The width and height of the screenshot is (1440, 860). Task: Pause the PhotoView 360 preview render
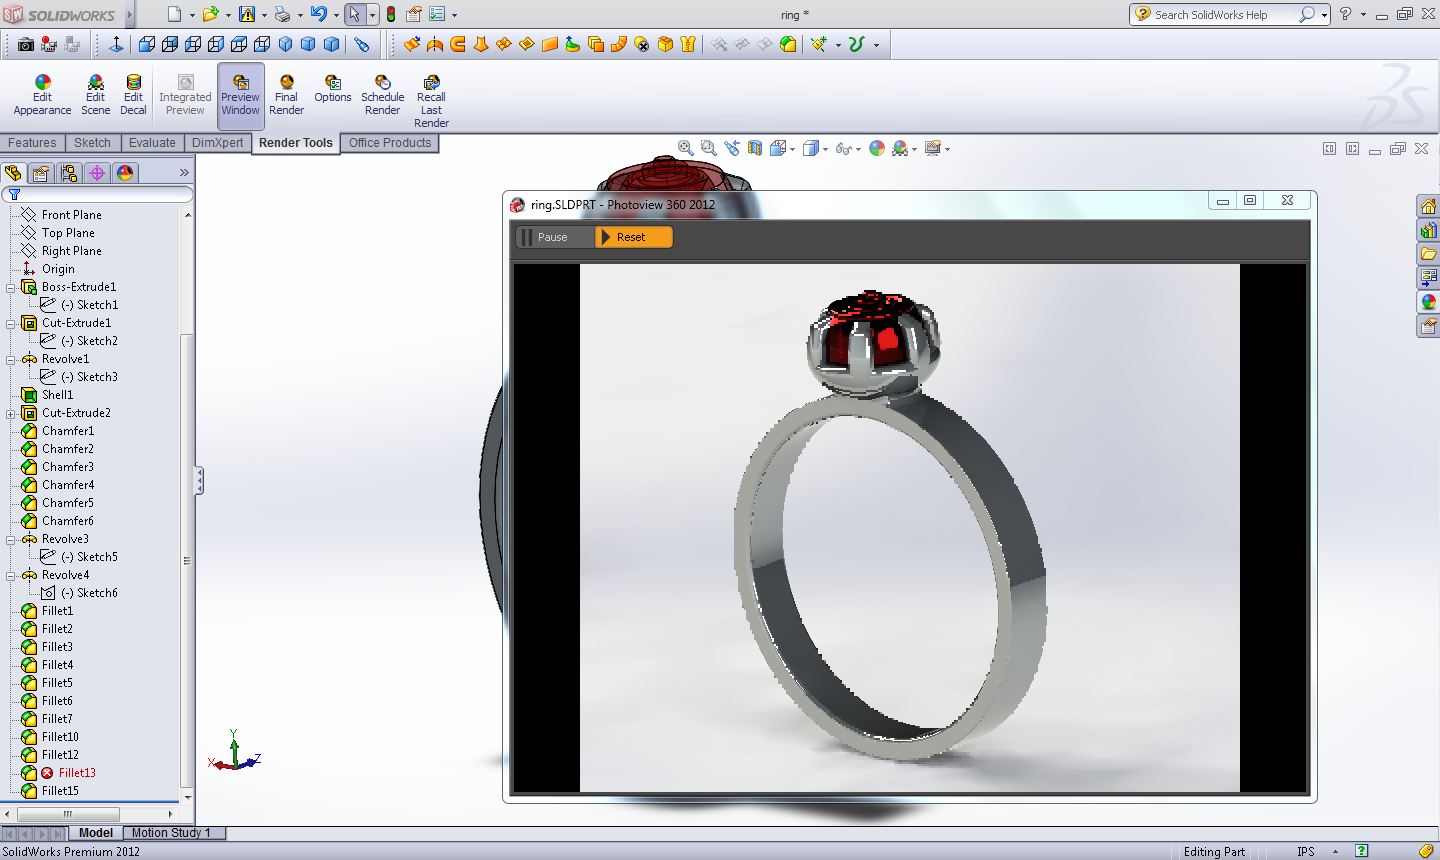(x=554, y=237)
